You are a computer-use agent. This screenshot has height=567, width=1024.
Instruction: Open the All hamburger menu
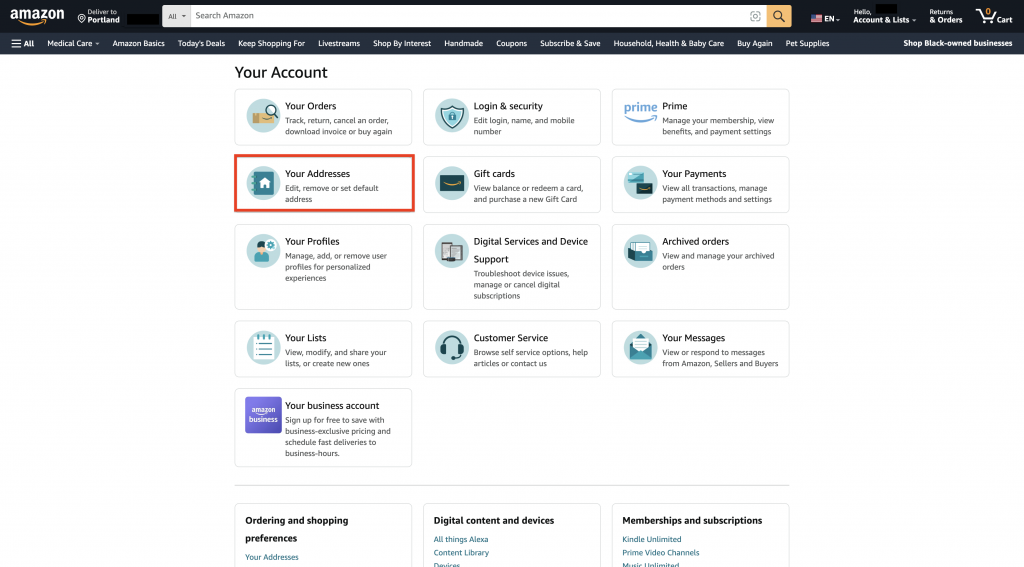(x=22, y=44)
